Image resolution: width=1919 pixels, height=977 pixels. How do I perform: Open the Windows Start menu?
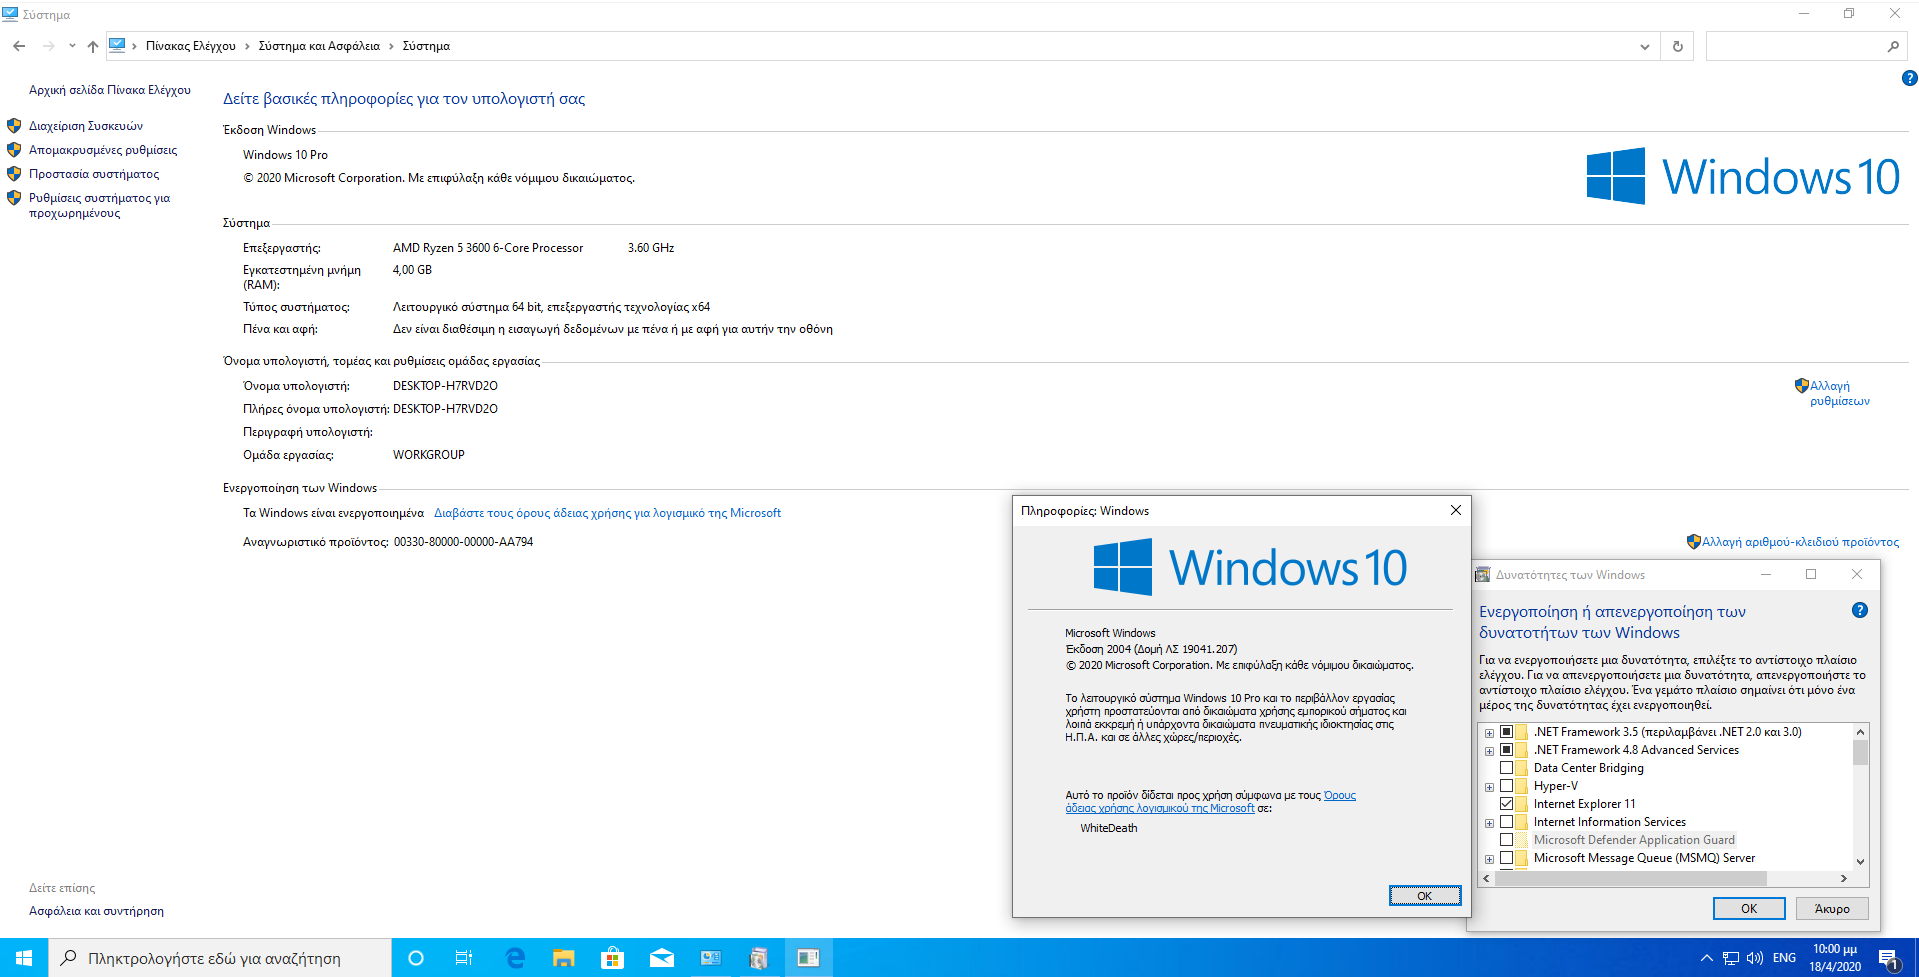pyautogui.click(x=24, y=958)
